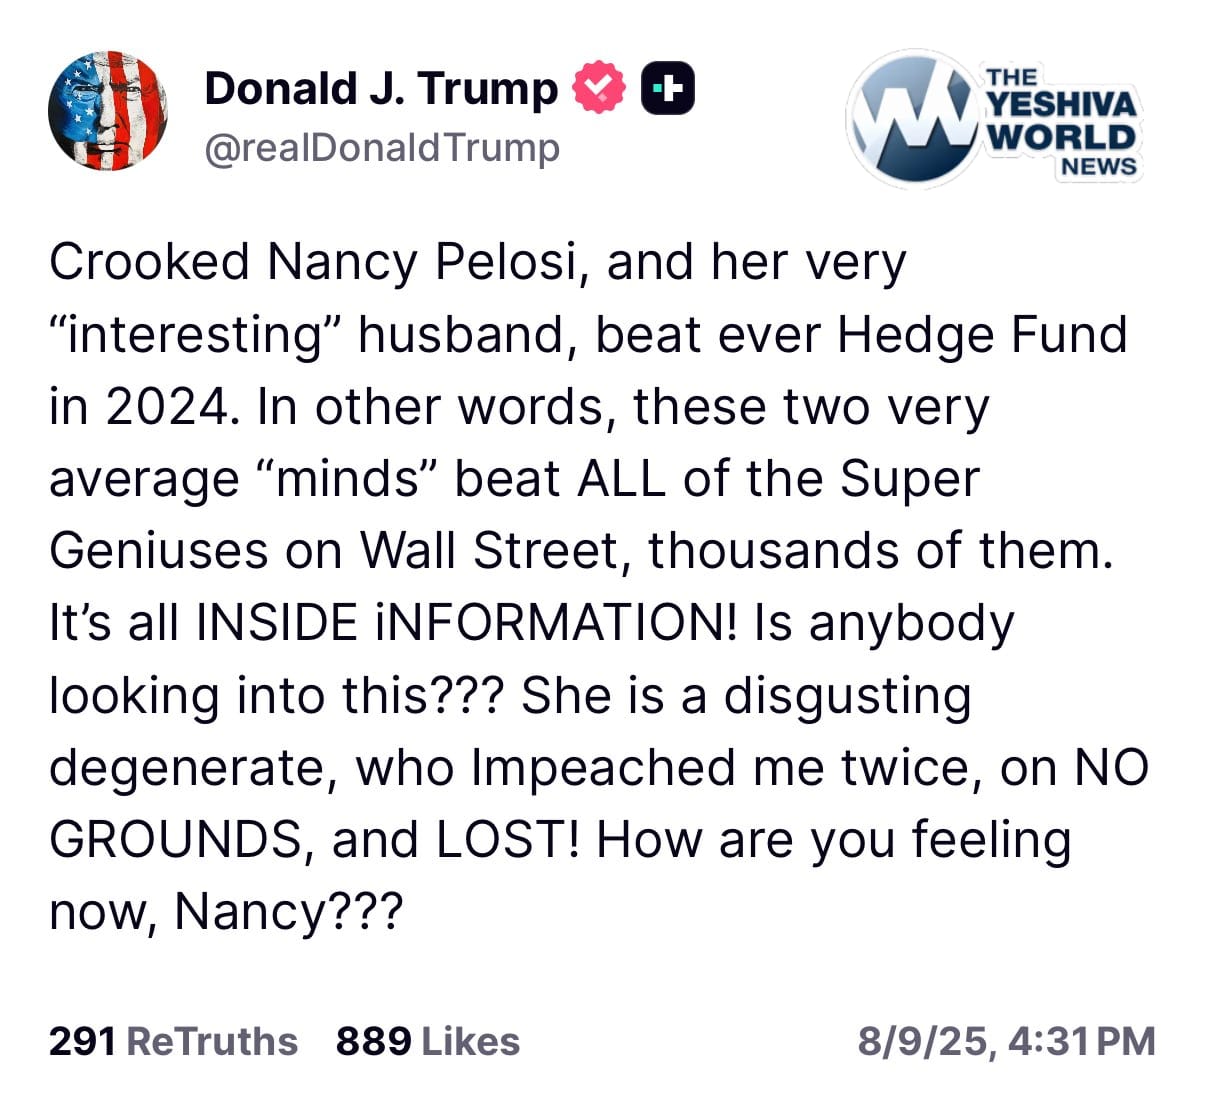Click the words "Hedge Fund" in the post
1206x1116 pixels.
click(982, 335)
